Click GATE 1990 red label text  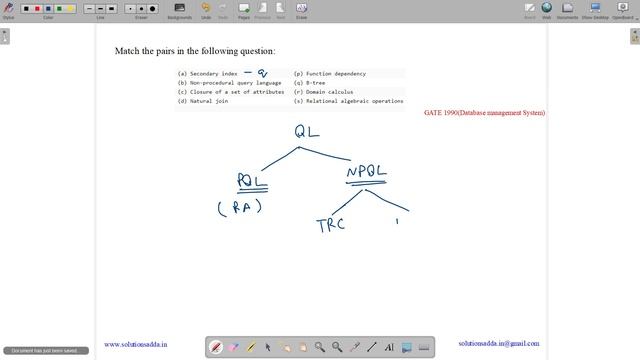484,113
